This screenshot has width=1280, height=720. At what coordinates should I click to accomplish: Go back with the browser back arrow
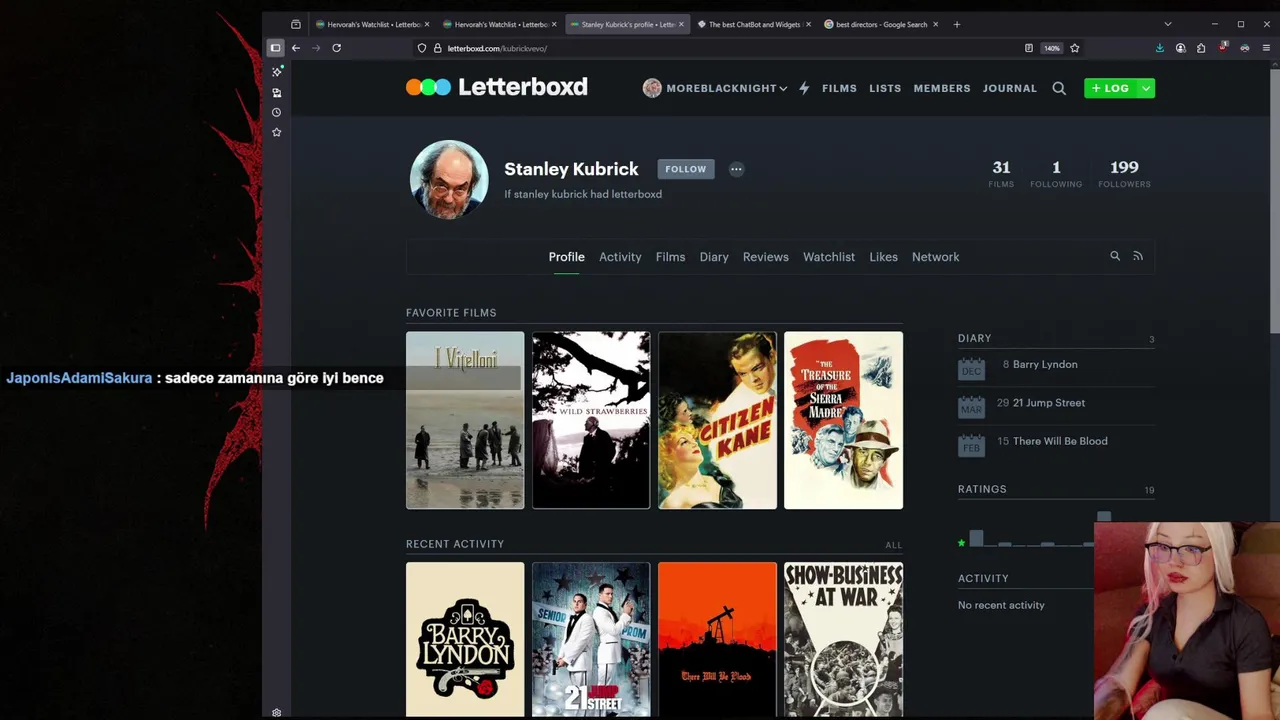tap(296, 48)
